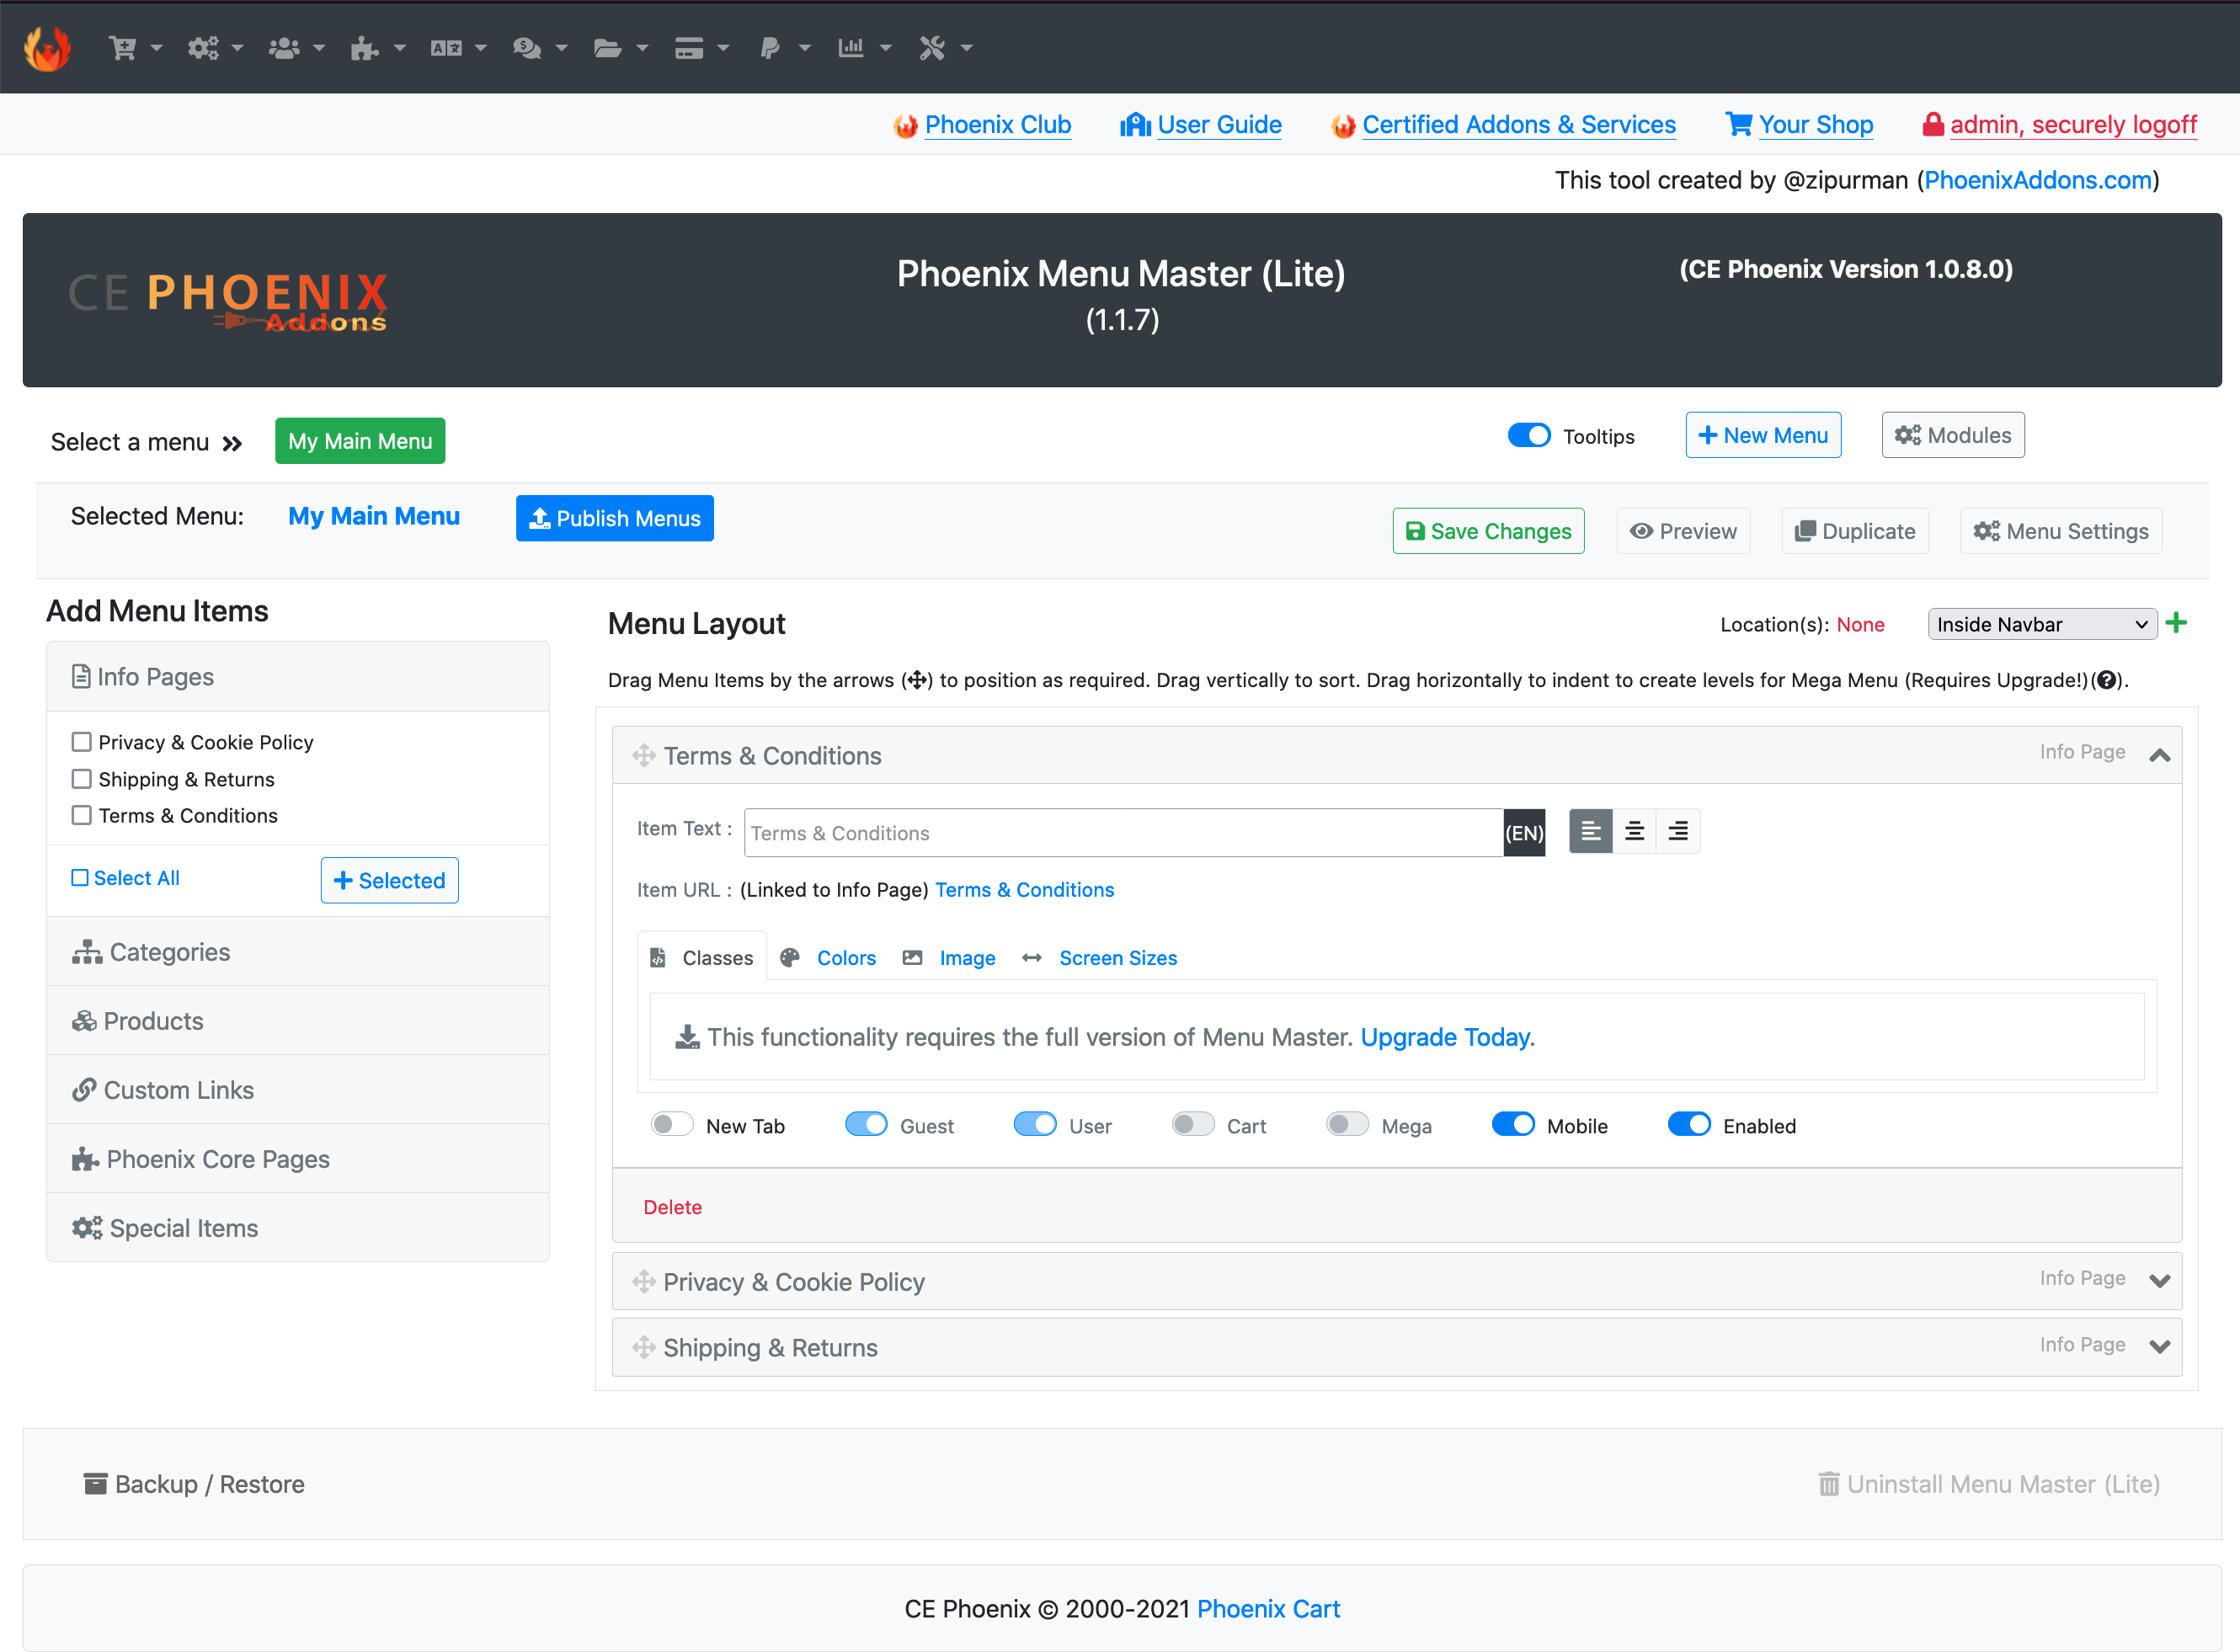Expand the Categories accordion section
Image resolution: width=2240 pixels, height=1652 pixels.
tap(298, 952)
